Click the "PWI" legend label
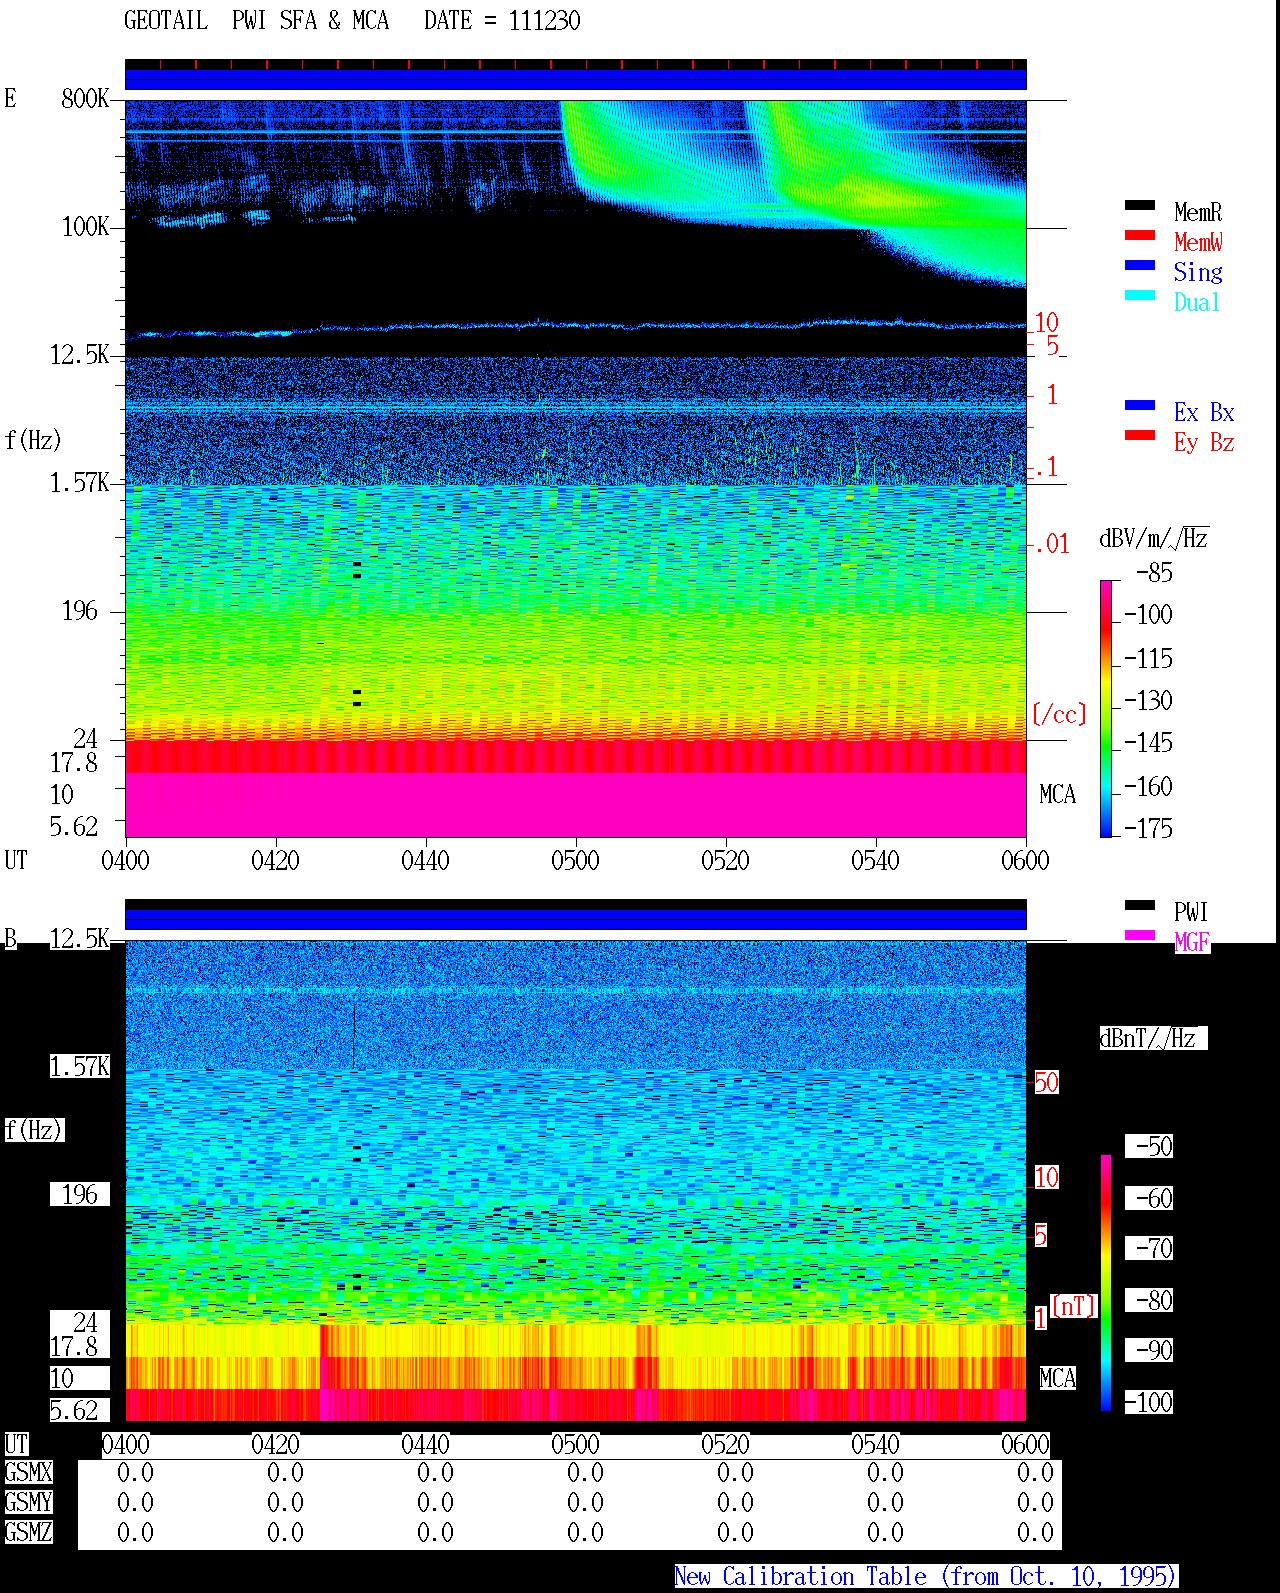The height and width of the screenshot is (1593, 1280). (x=1191, y=912)
